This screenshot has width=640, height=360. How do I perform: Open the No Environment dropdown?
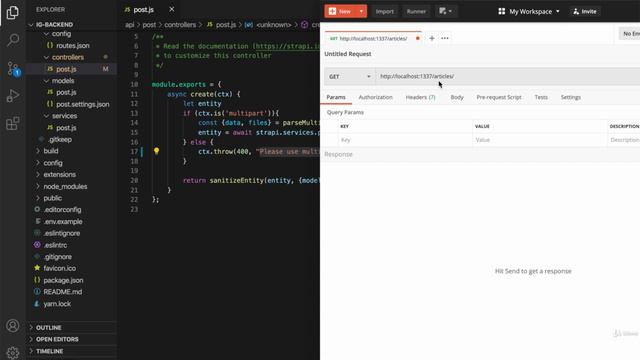tap(630, 33)
